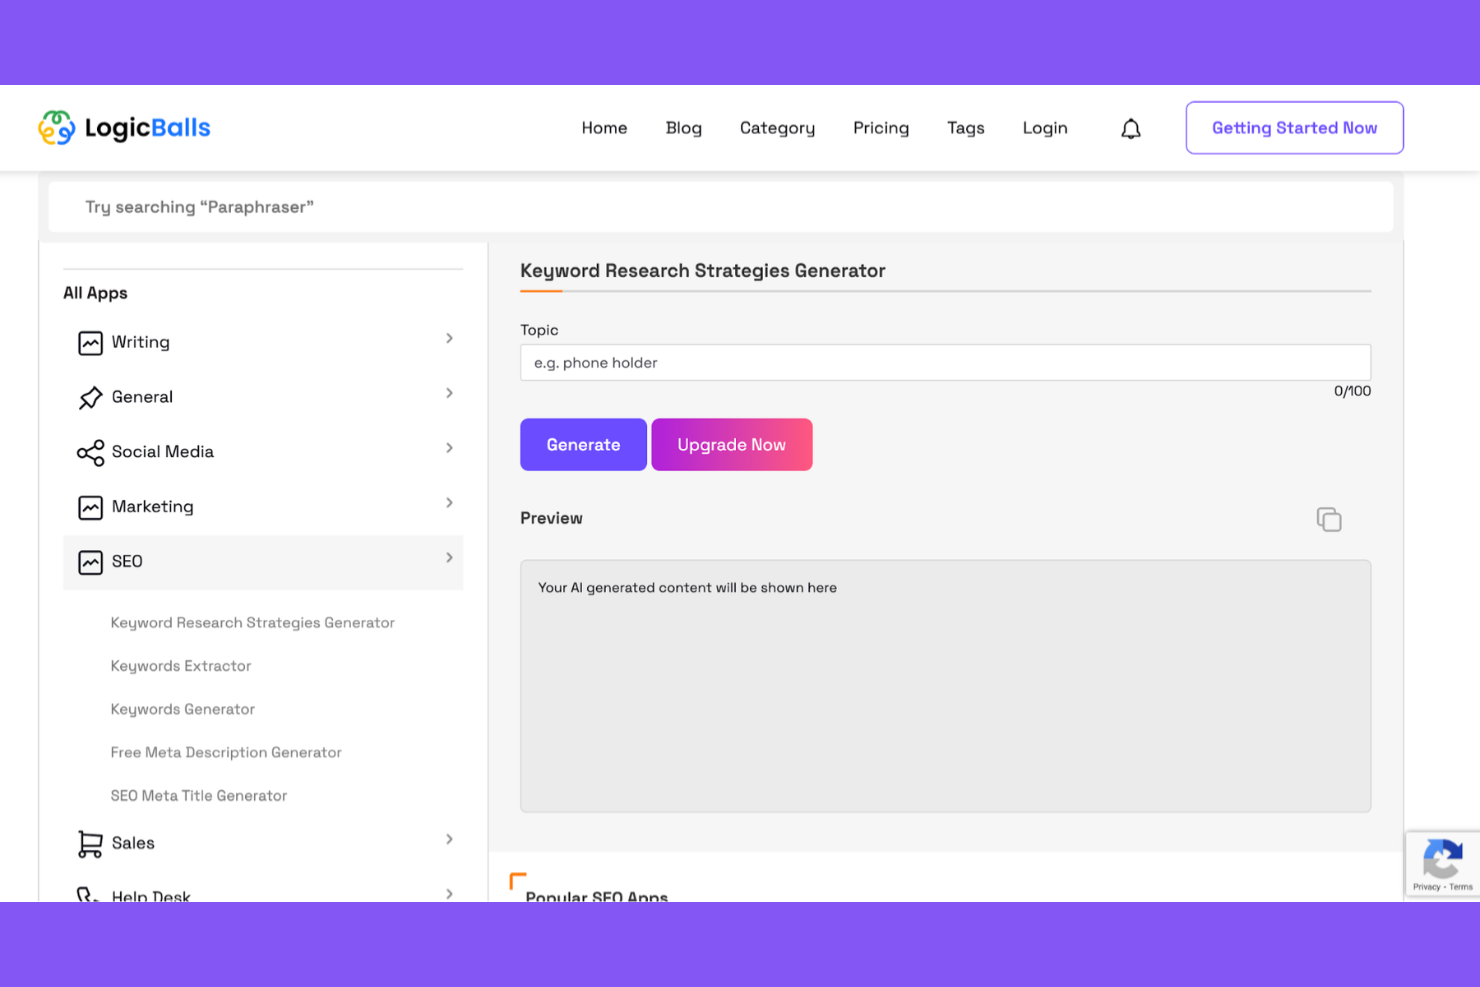Select the General category pin icon
Screen dimensions: 1480x987
[x=90, y=396]
